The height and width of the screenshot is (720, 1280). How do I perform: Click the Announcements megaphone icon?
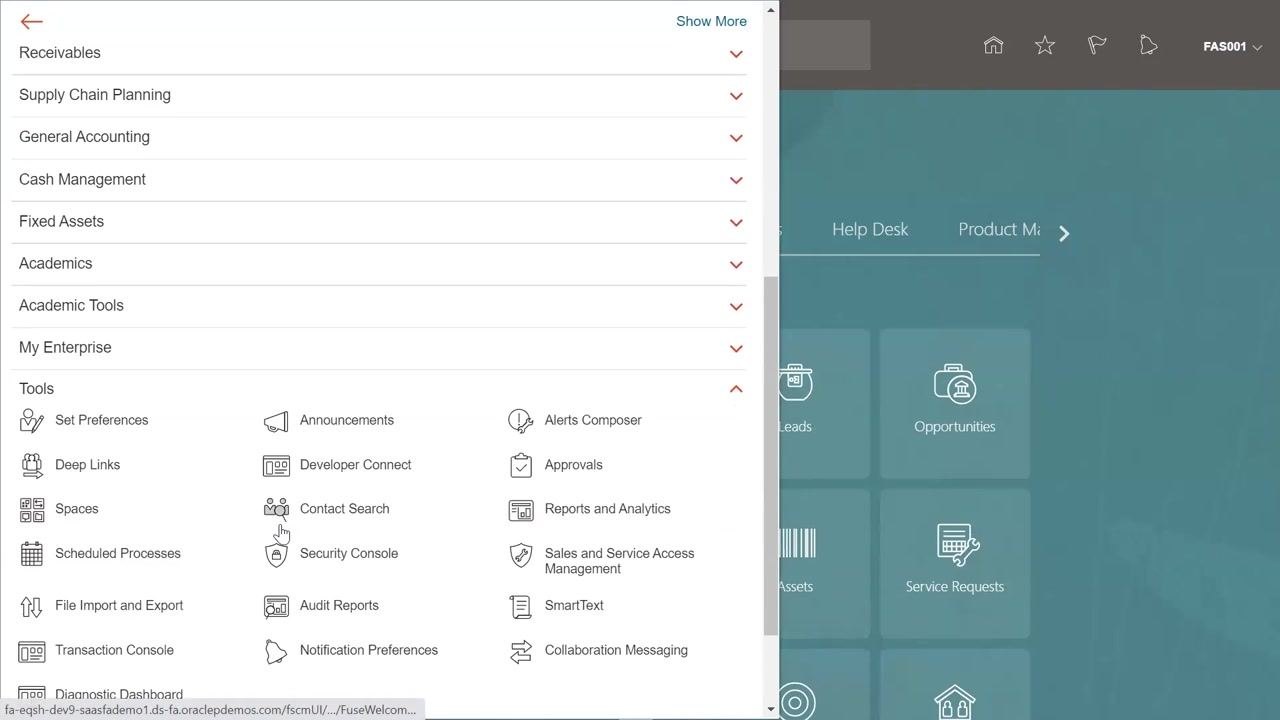pos(276,421)
